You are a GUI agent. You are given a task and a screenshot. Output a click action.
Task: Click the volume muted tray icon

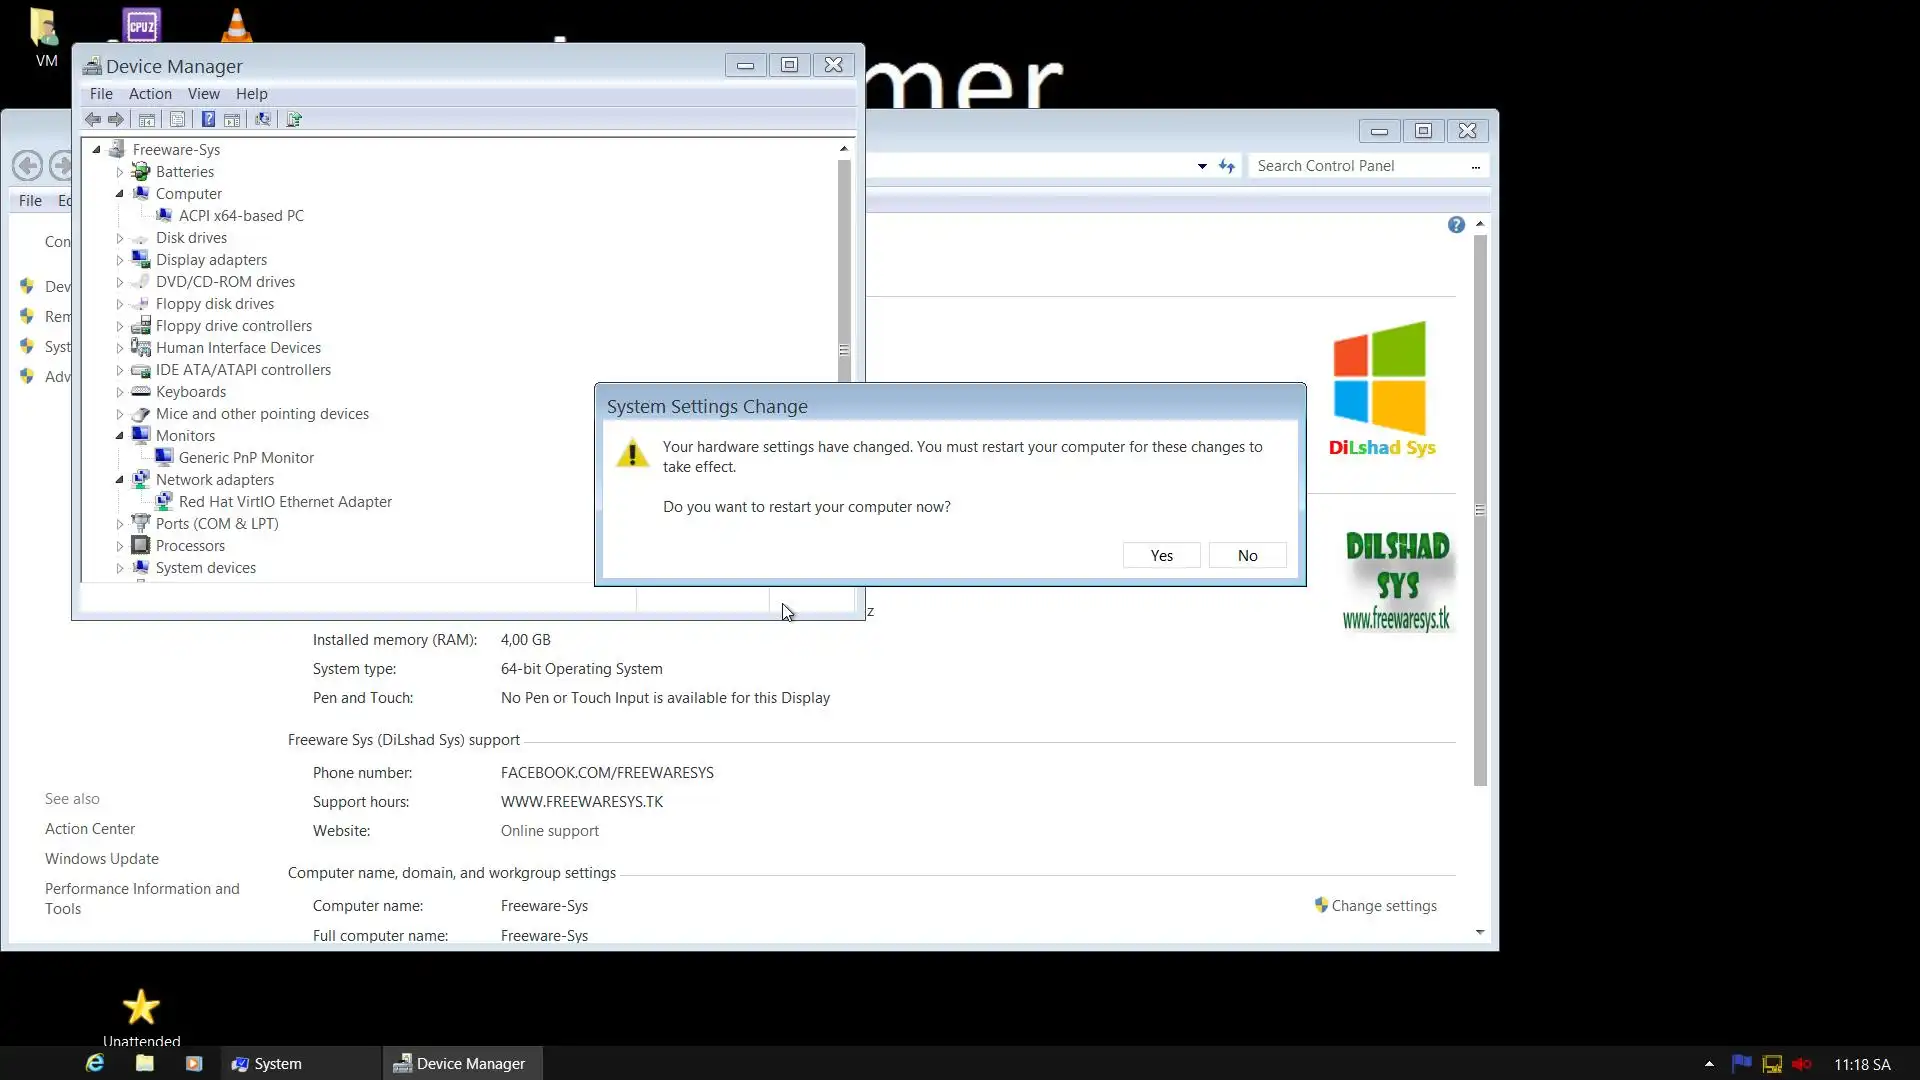(1802, 1064)
